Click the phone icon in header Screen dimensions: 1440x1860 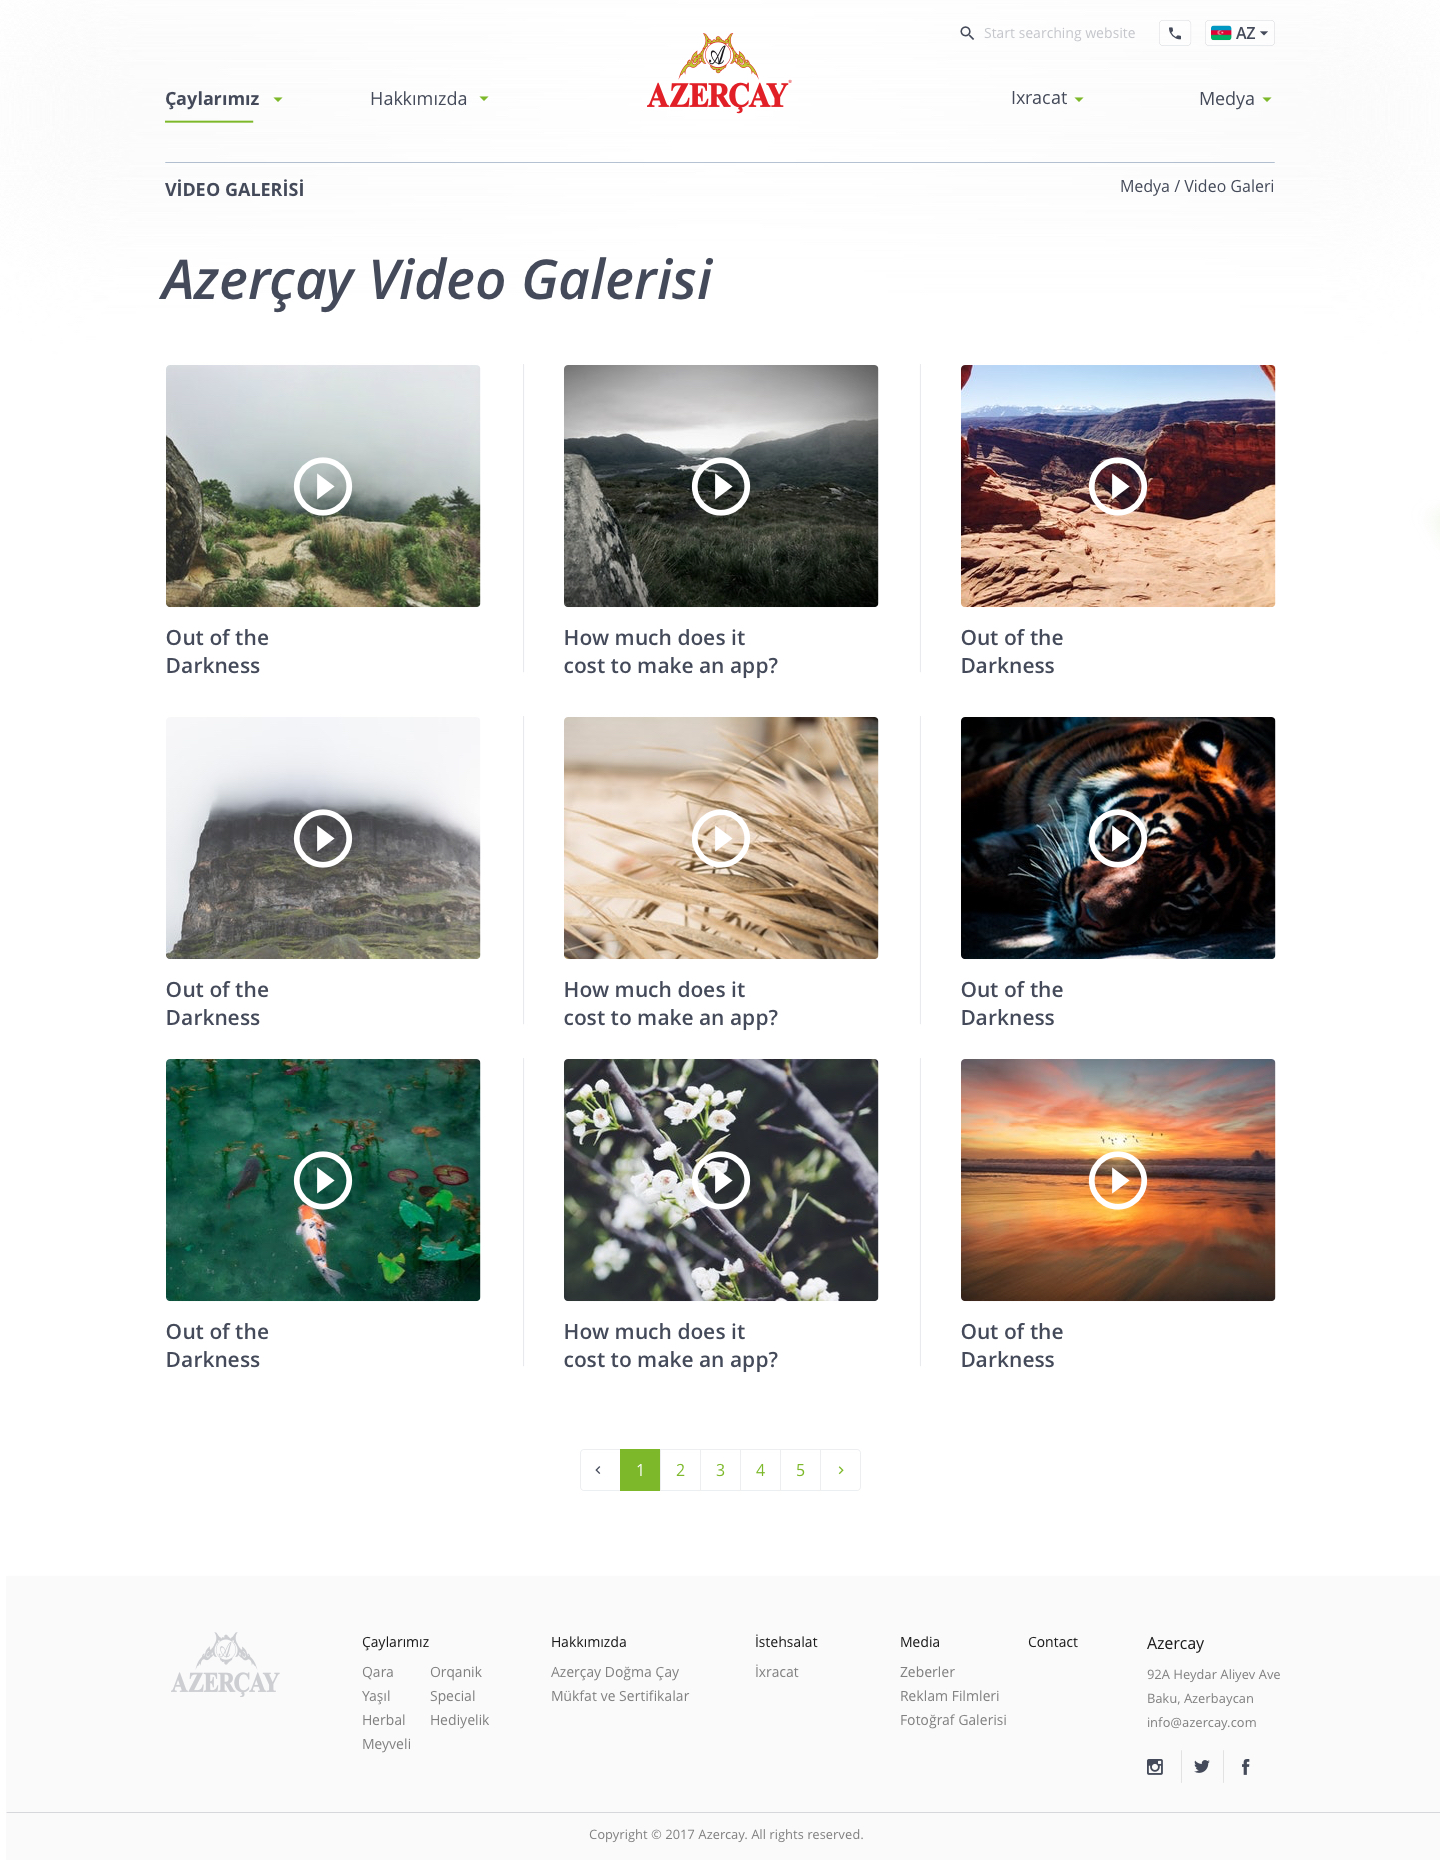coord(1175,33)
